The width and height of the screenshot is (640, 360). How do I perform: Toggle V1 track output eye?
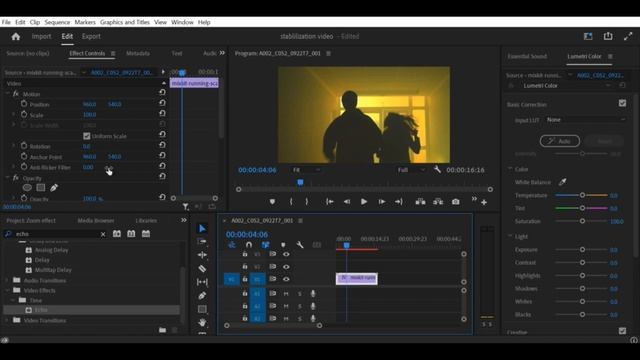pyautogui.click(x=286, y=279)
